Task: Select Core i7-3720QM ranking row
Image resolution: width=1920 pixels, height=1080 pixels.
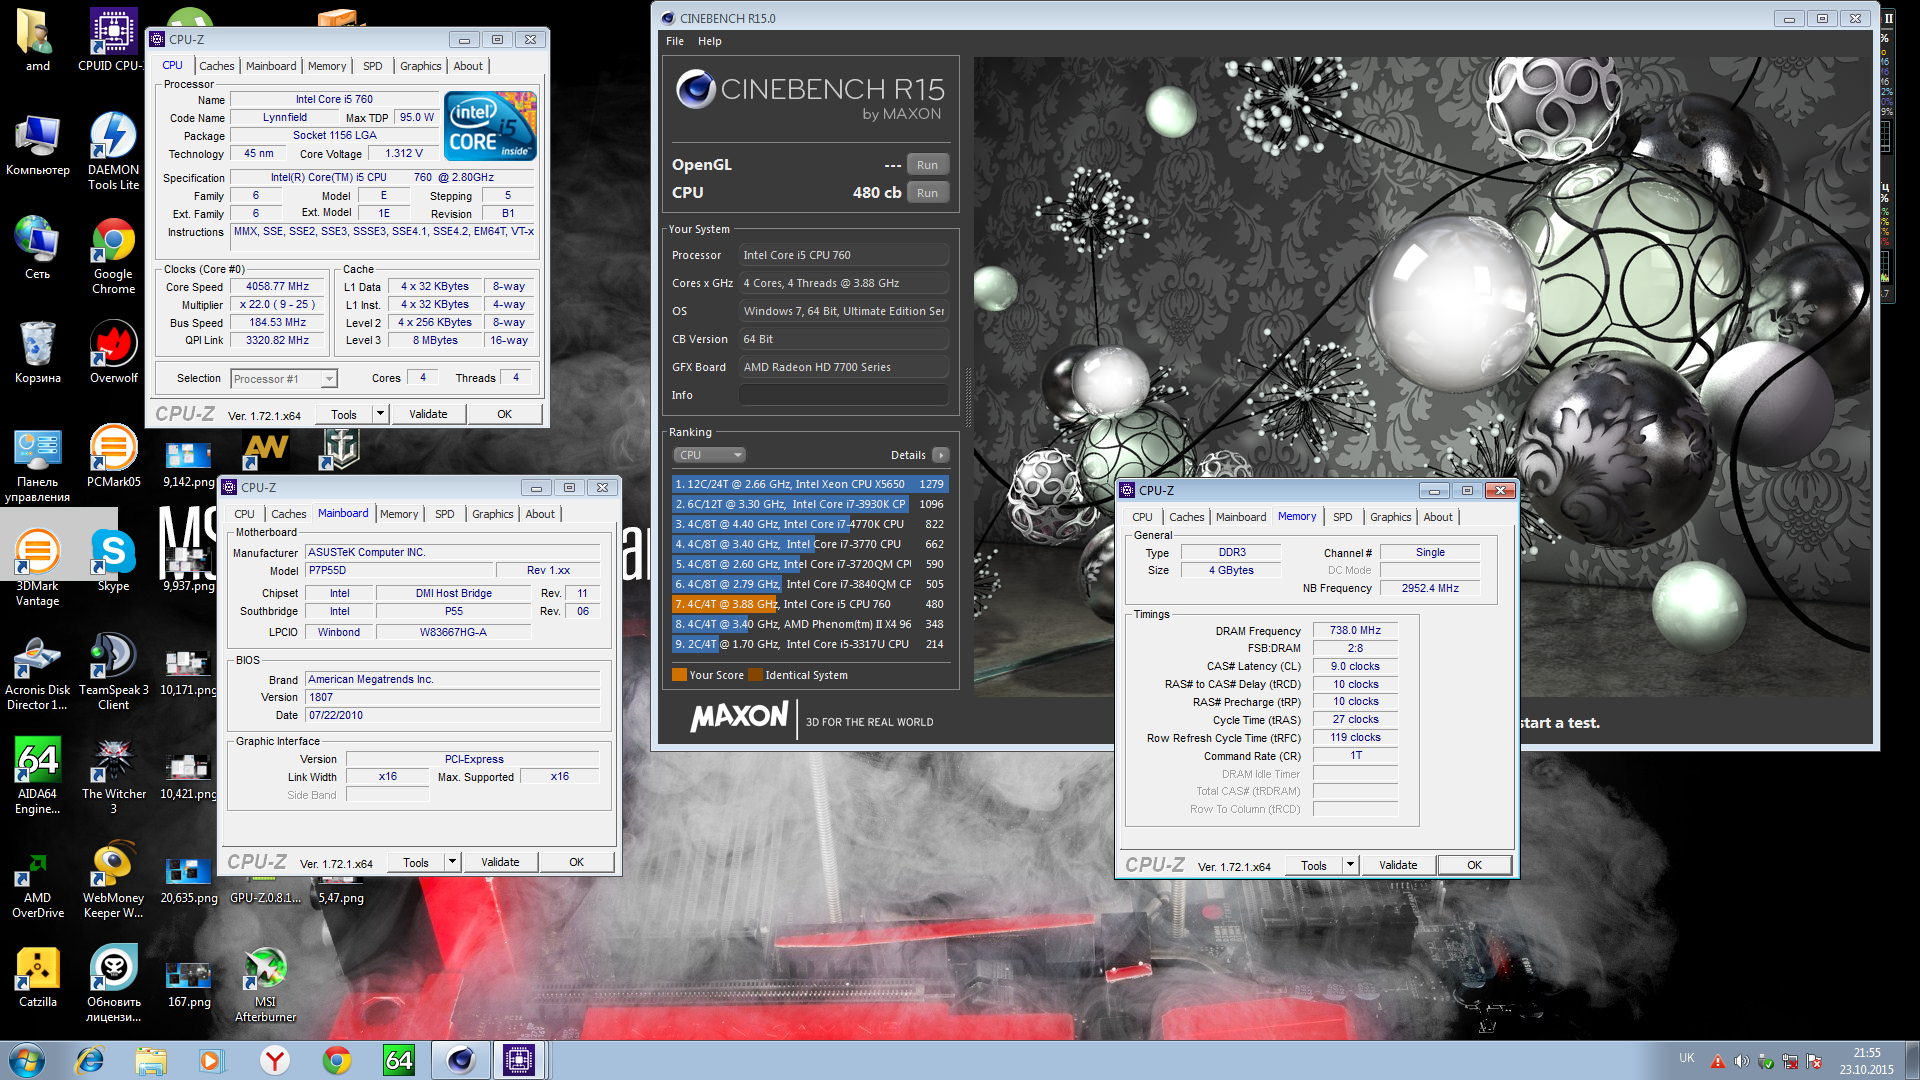Action: pos(809,564)
